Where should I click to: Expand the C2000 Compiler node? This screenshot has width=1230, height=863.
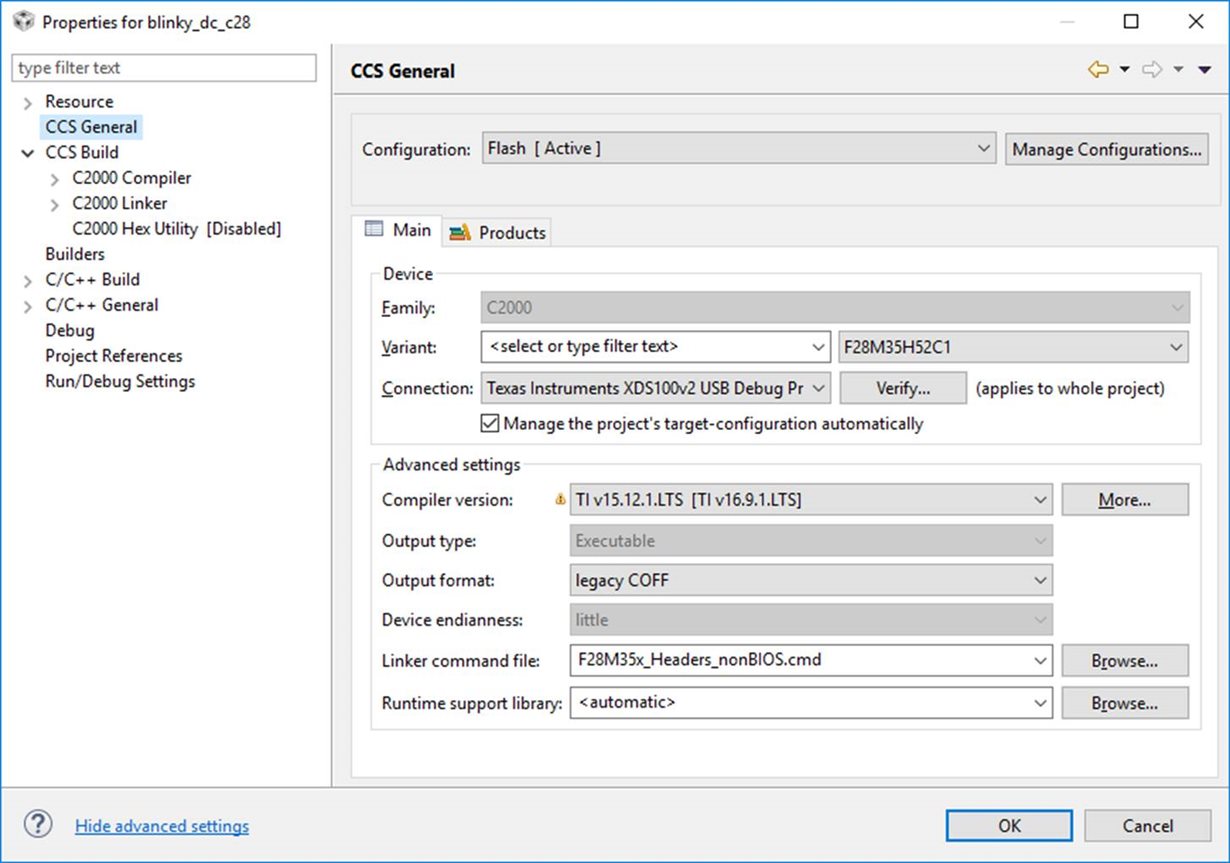tap(55, 179)
